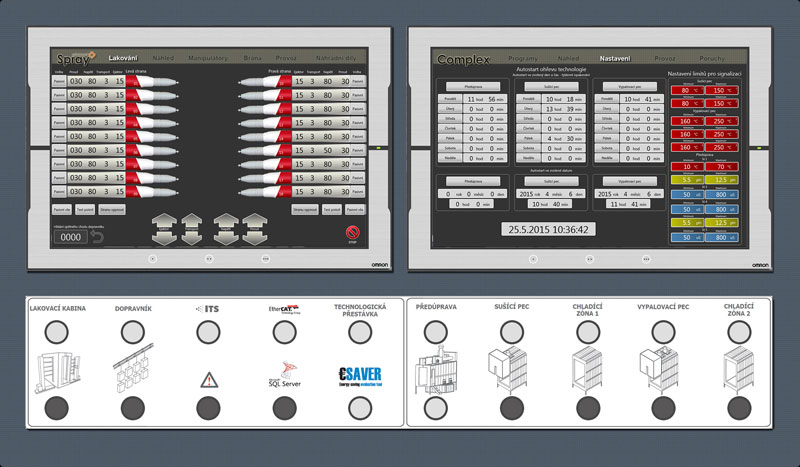Click the first red spray gun on left side
Screen dimensions: 800x467
tap(152, 82)
